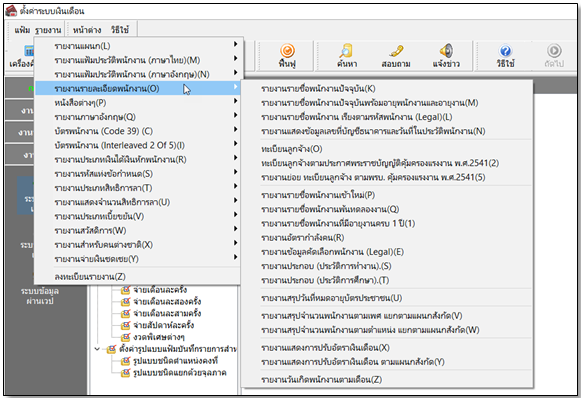581x398 pixels.
Task: Open the แฟ้ม menu
Action: pyautogui.click(x=22, y=30)
